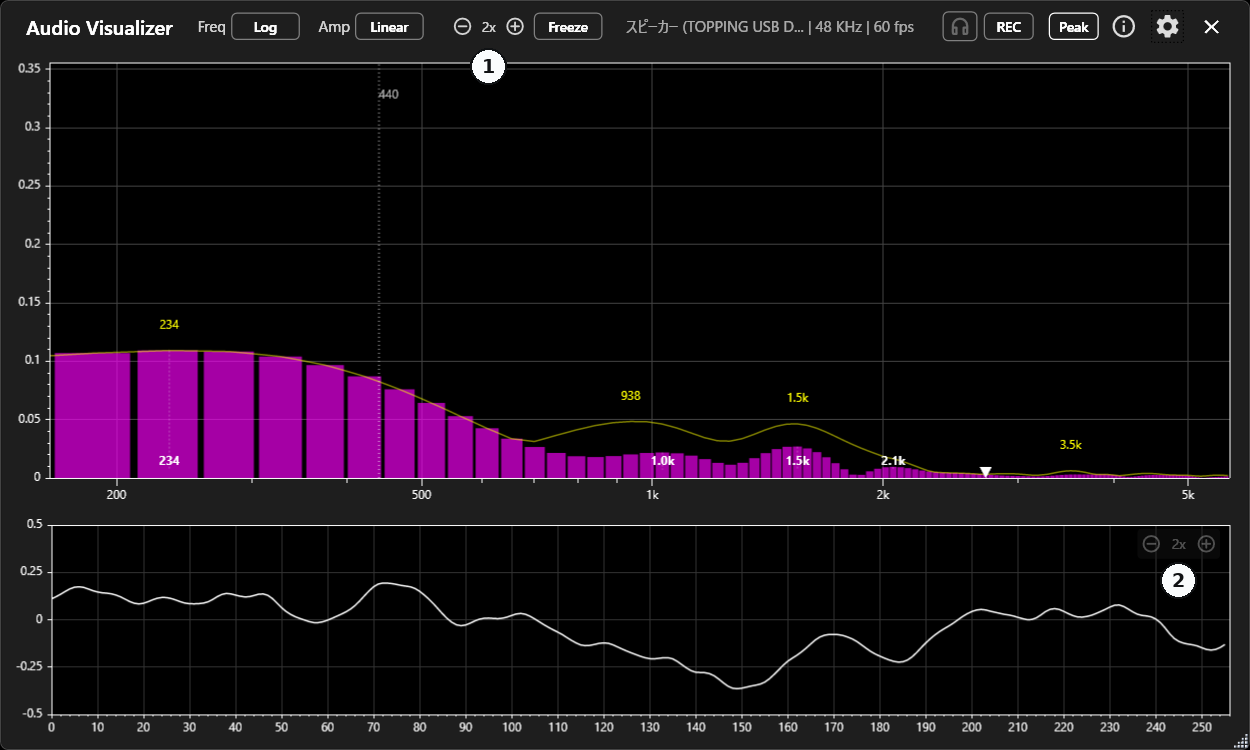Zoom out the waveform with the lower minus icon
This screenshot has height=750, width=1250.
[1151, 544]
